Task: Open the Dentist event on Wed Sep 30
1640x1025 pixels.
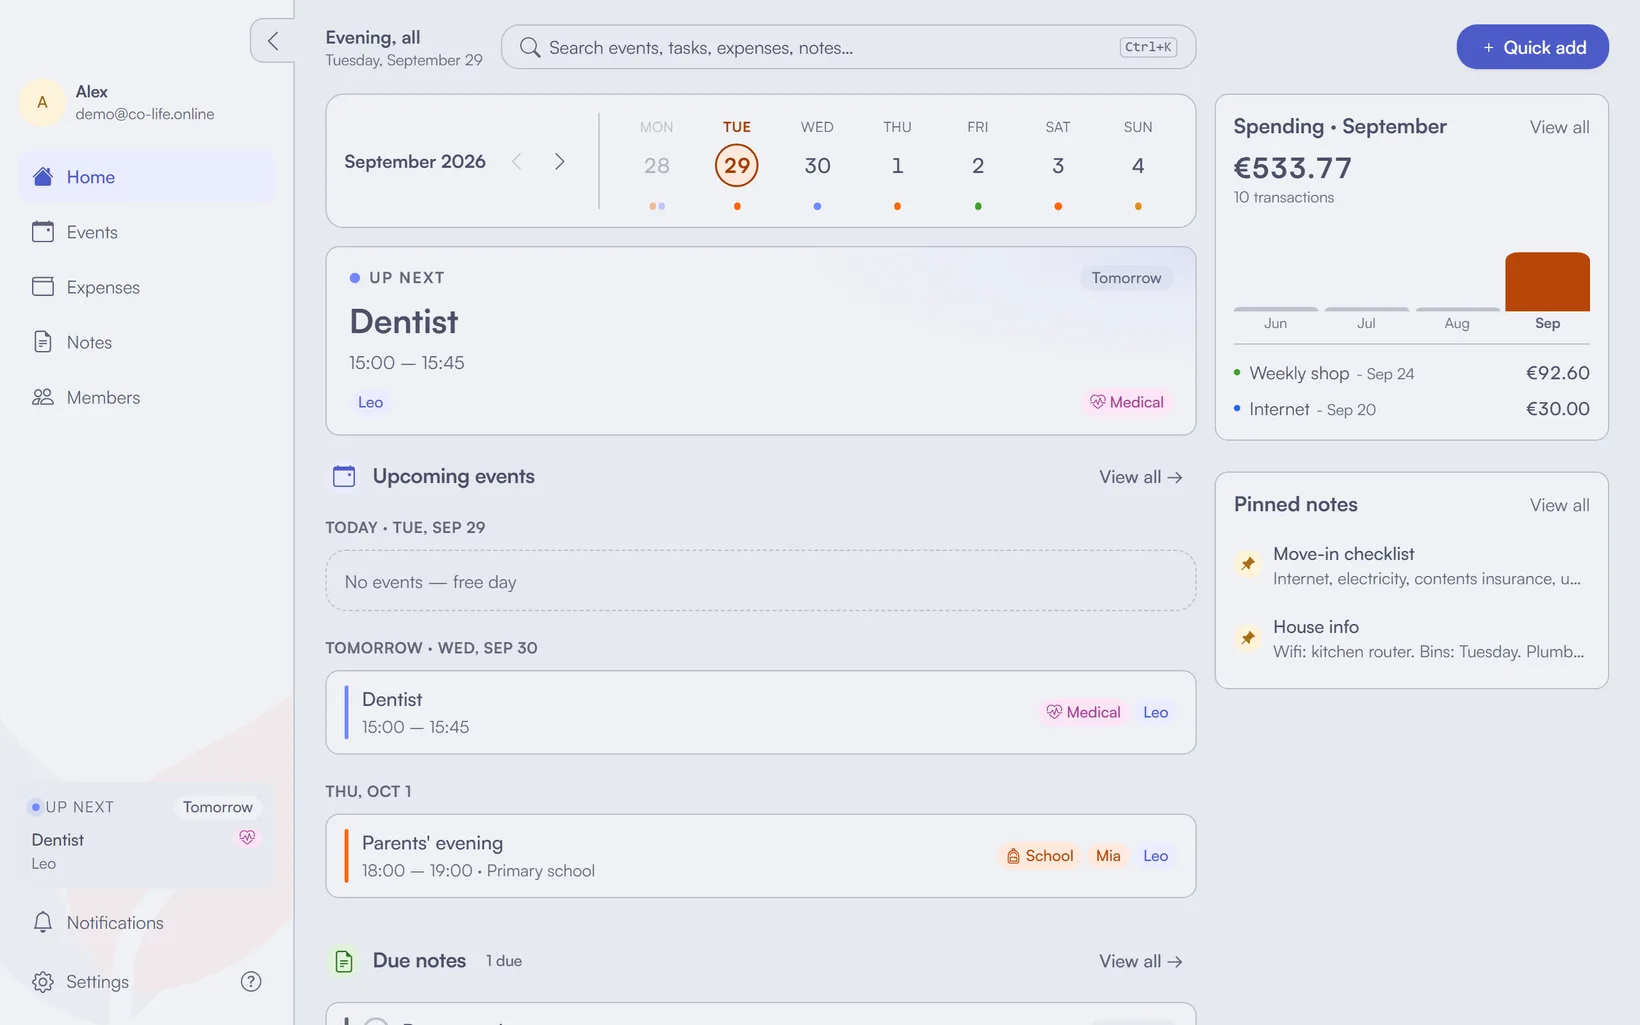Action: coord(760,712)
